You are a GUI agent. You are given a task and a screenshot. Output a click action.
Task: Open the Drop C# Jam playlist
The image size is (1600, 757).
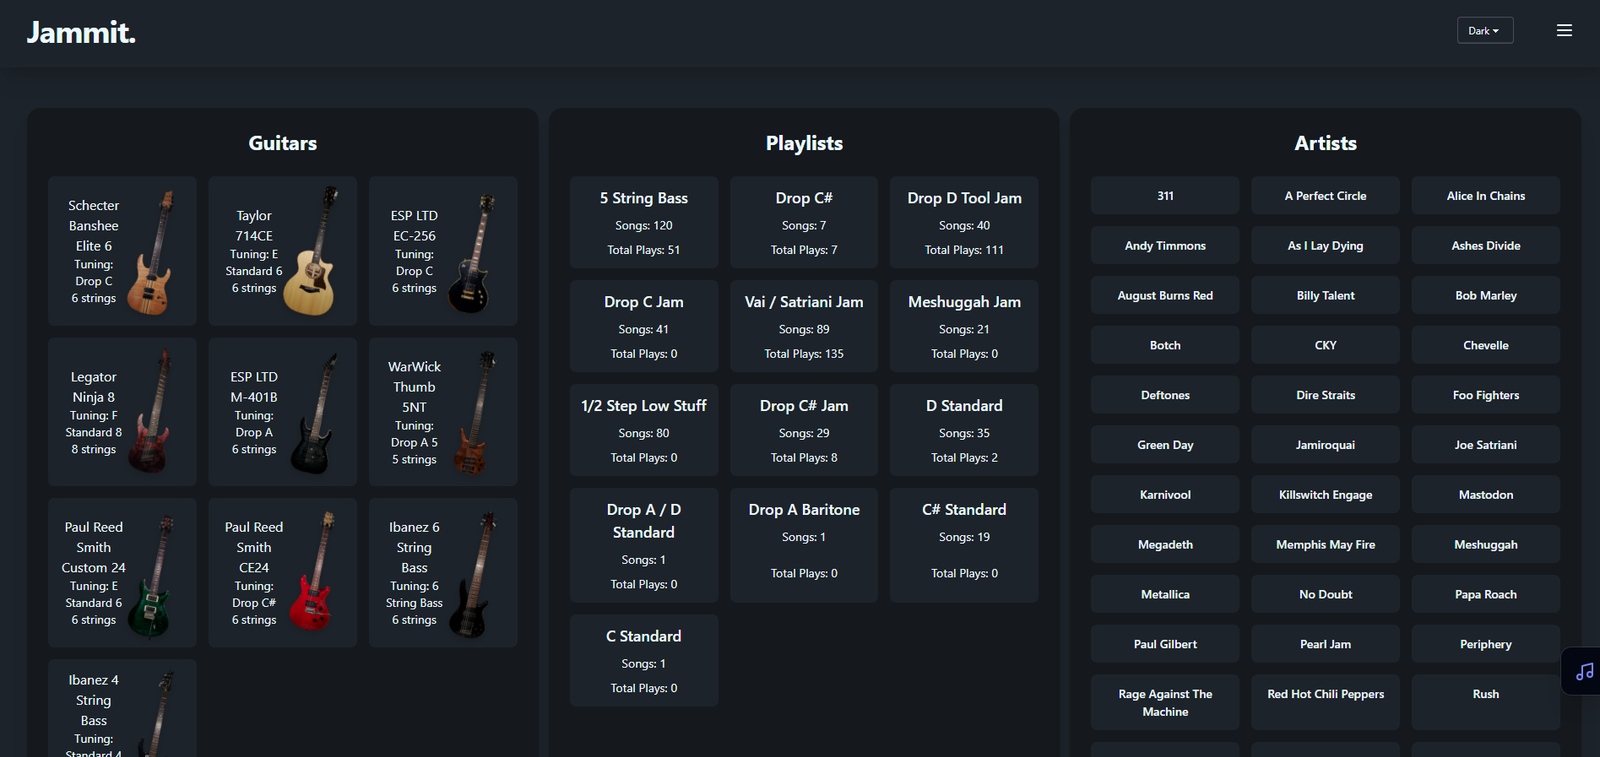(804, 430)
